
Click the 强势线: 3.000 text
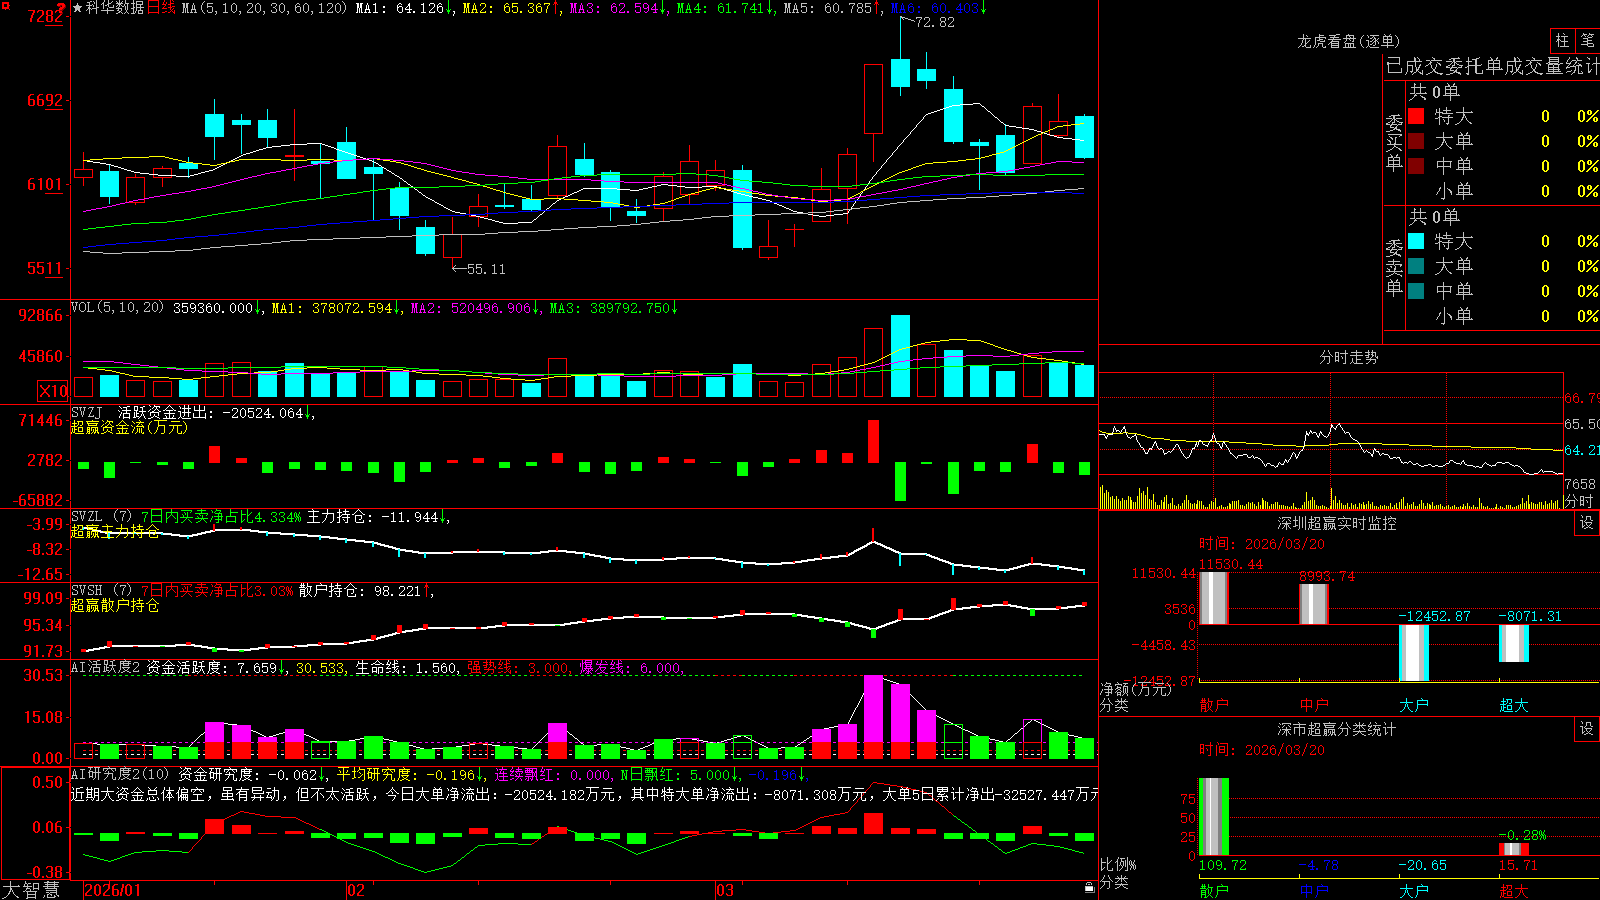pos(519,667)
